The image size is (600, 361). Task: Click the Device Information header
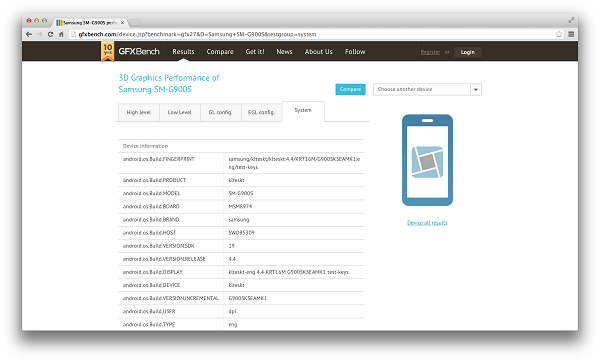tap(145, 146)
